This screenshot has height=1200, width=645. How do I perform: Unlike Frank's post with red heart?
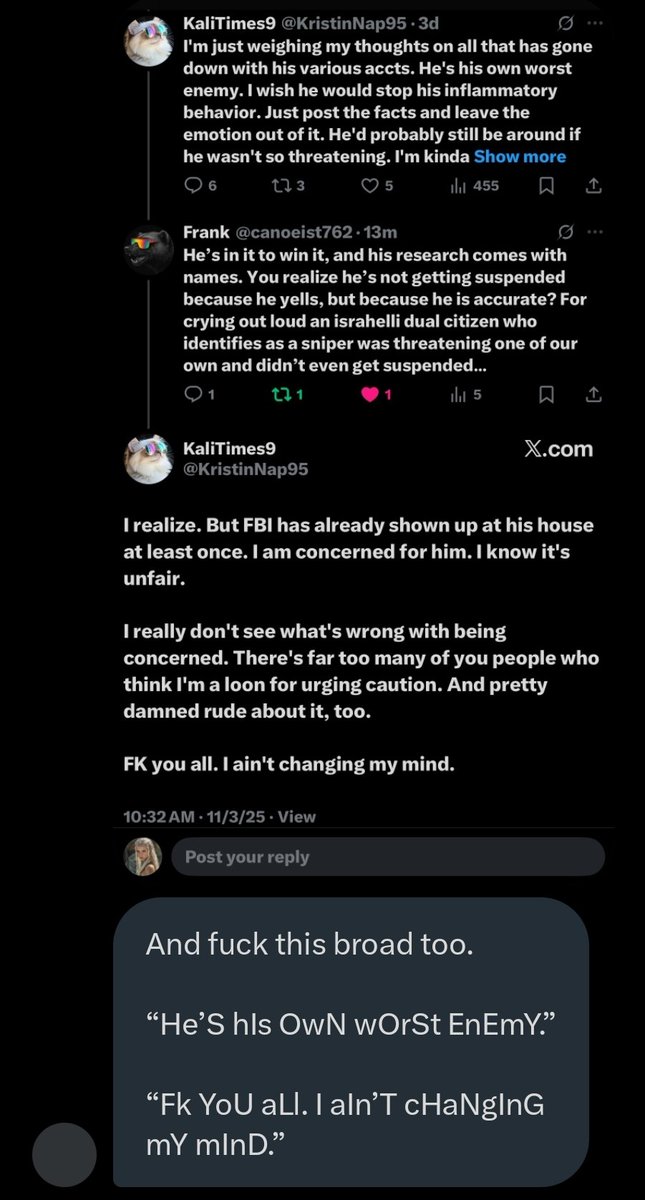pyautogui.click(x=369, y=395)
